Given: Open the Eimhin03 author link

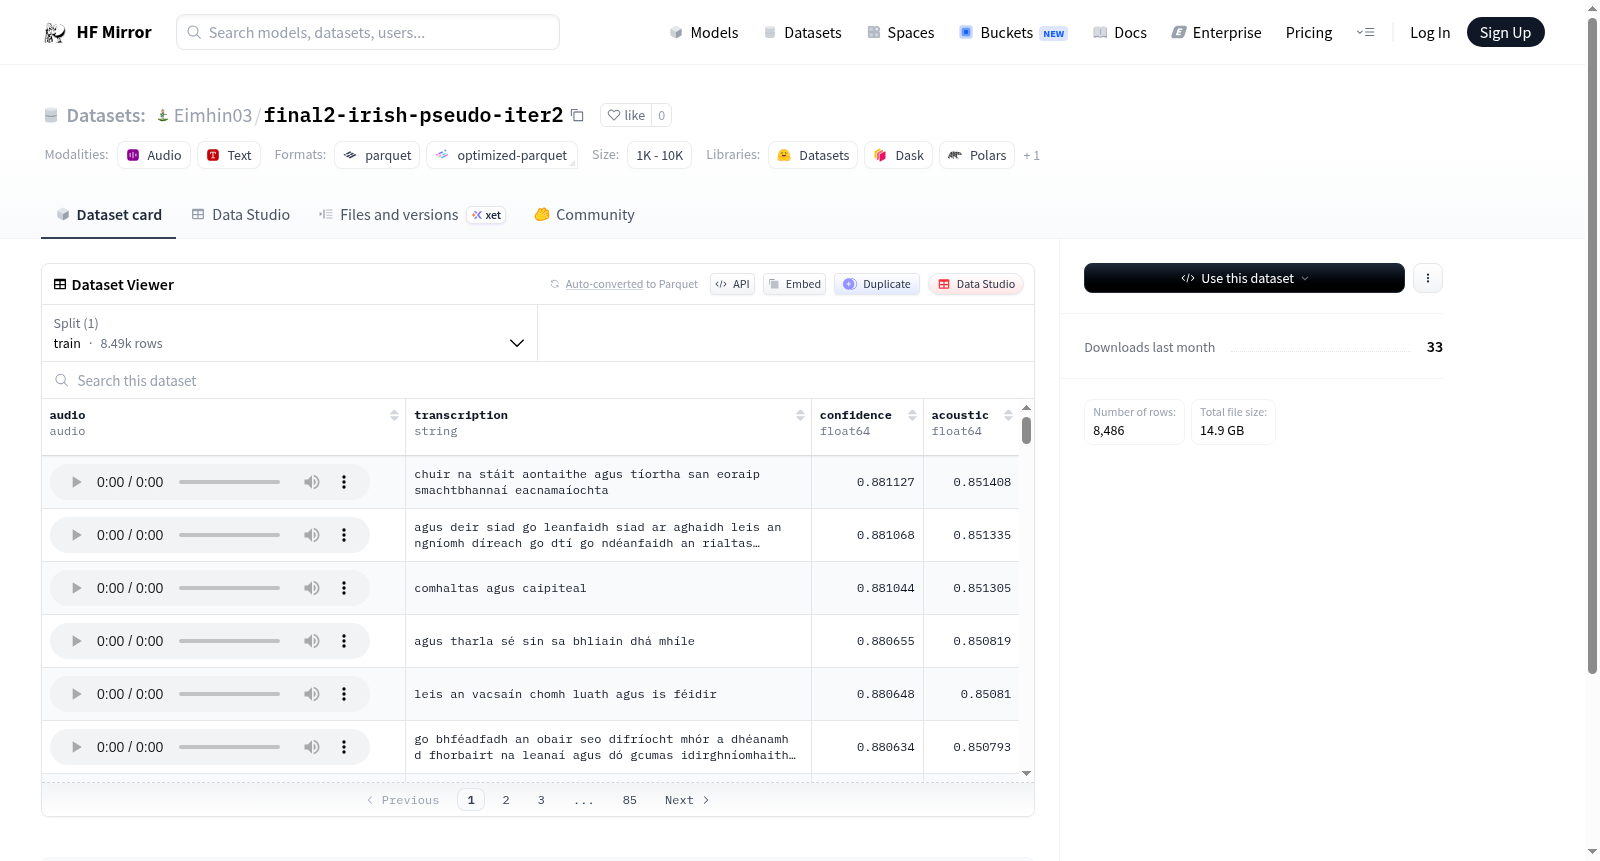Looking at the screenshot, I should coord(212,115).
